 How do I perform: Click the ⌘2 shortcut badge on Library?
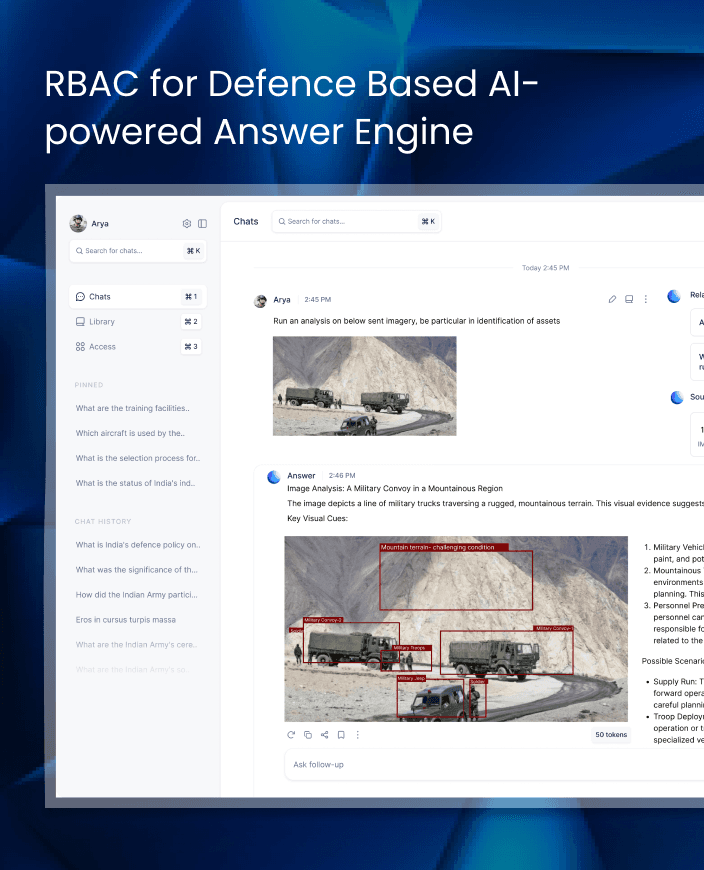click(191, 322)
